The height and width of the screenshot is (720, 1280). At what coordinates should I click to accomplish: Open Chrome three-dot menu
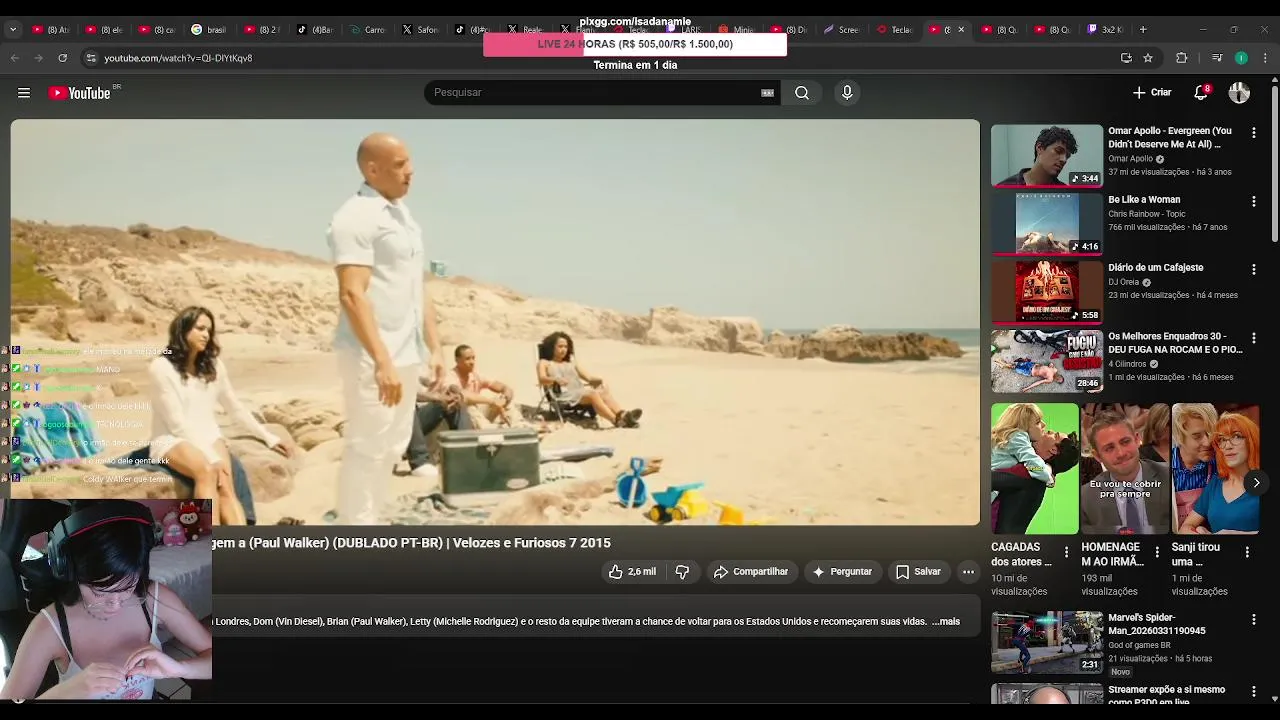pos(1265,58)
